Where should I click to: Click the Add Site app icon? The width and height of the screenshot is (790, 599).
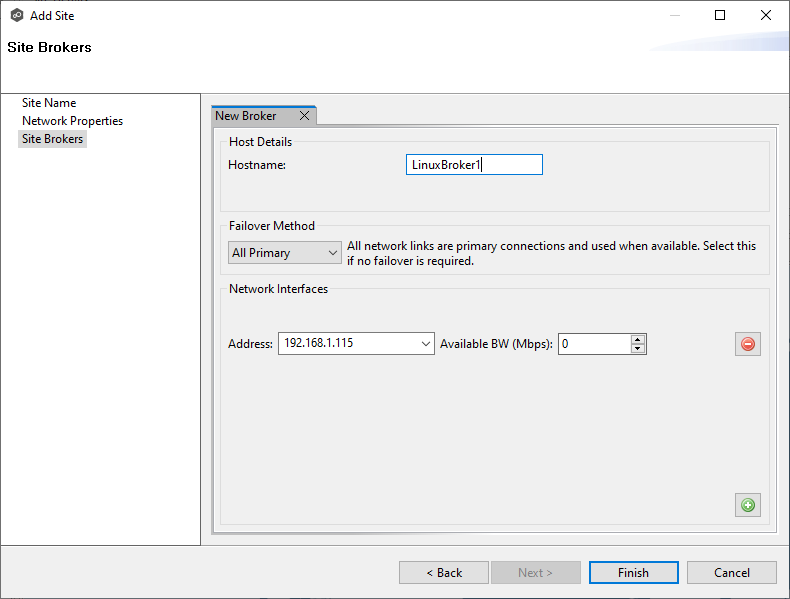(16, 15)
